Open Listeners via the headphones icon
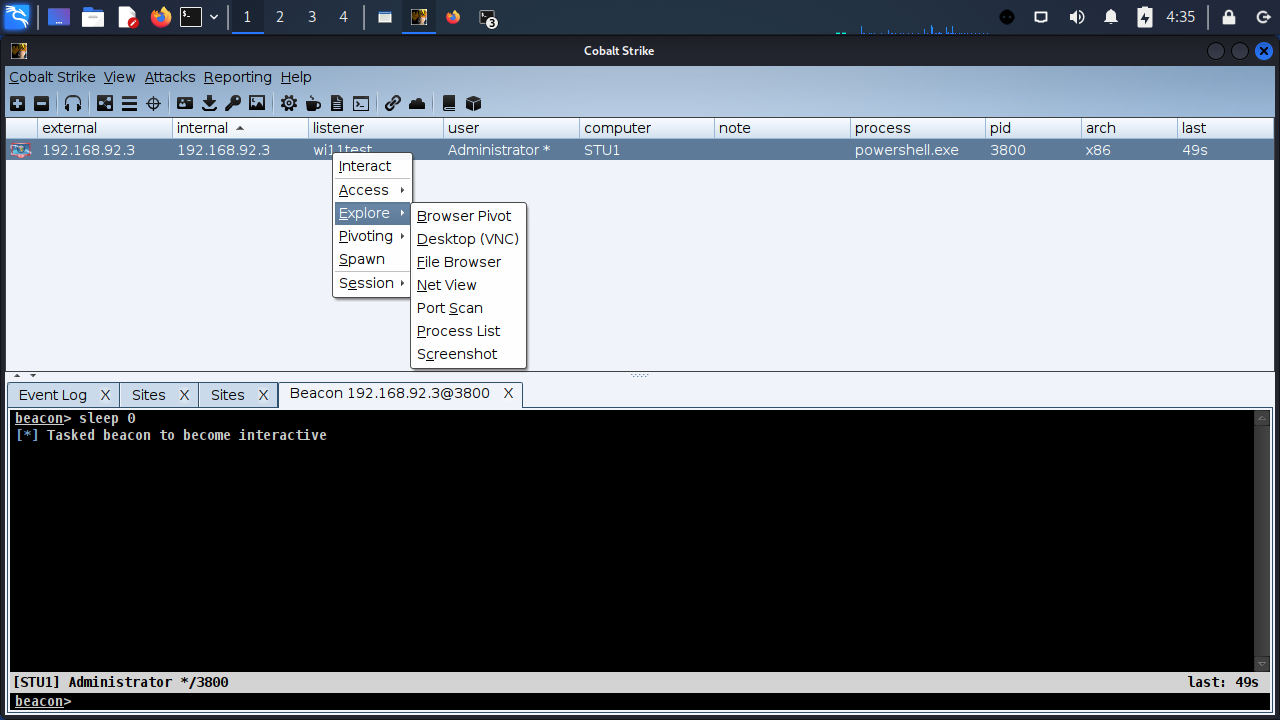 click(x=73, y=103)
